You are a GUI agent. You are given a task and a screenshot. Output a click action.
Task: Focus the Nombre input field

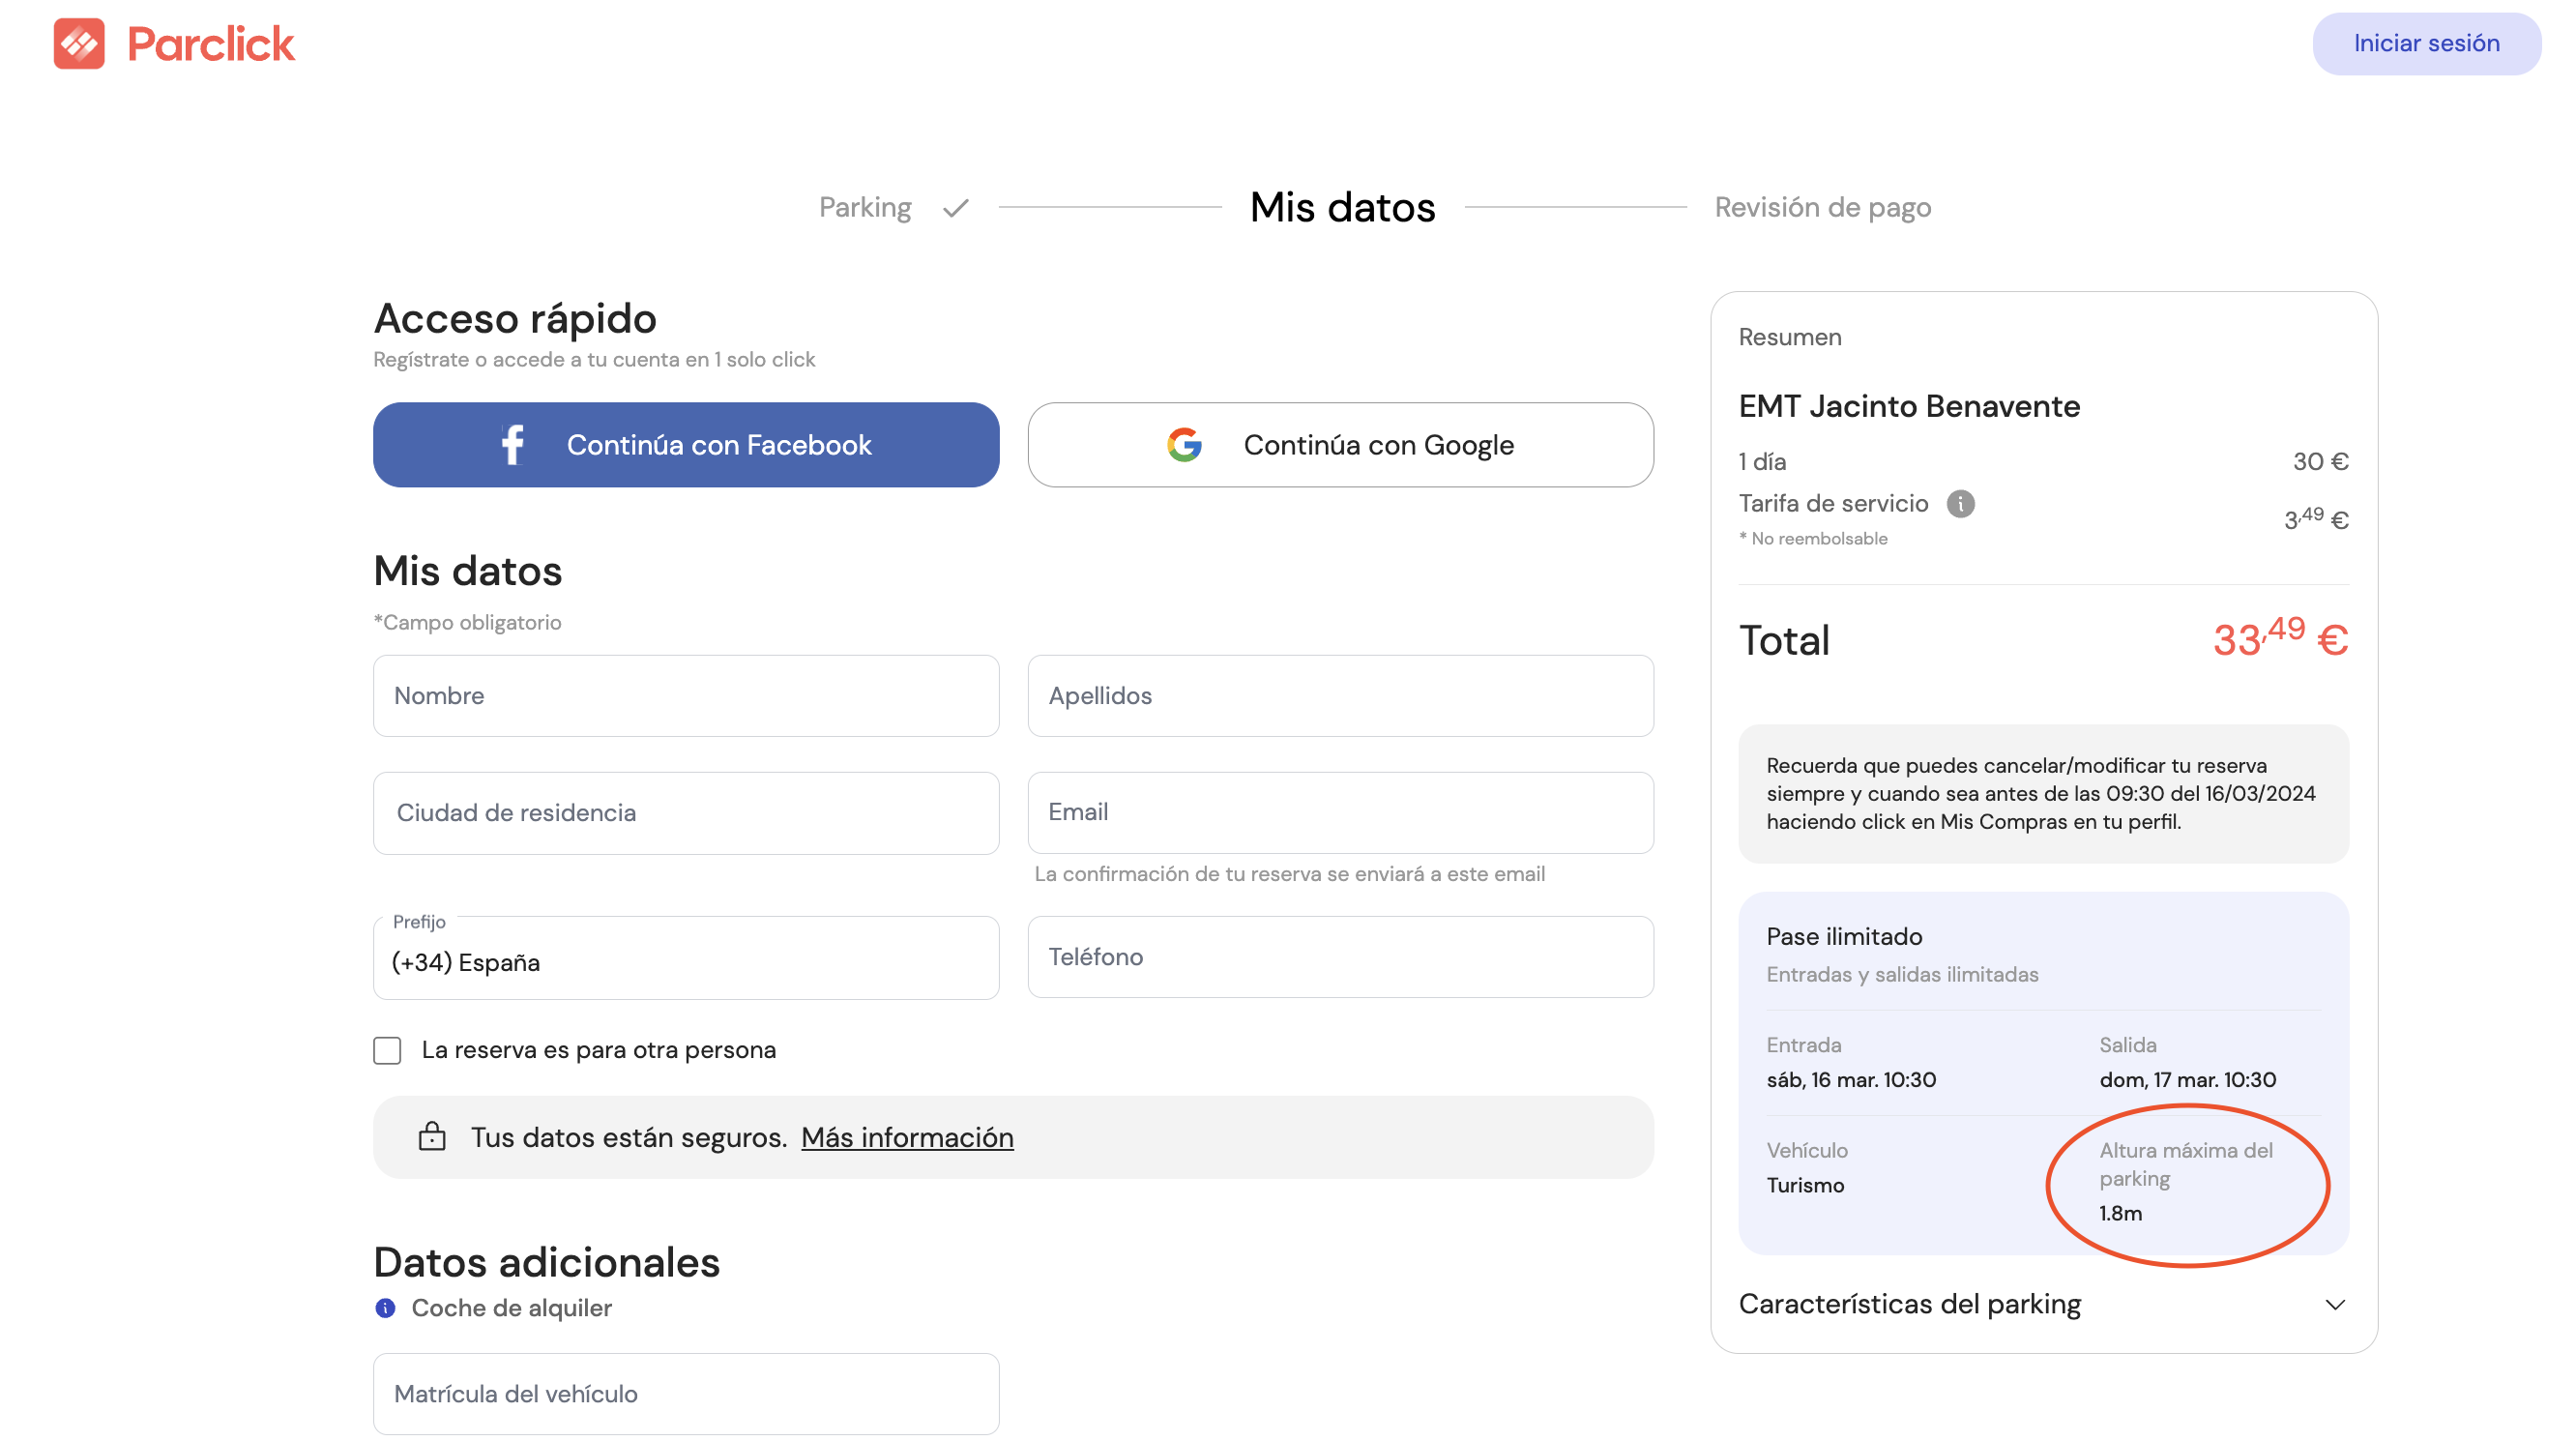[686, 696]
